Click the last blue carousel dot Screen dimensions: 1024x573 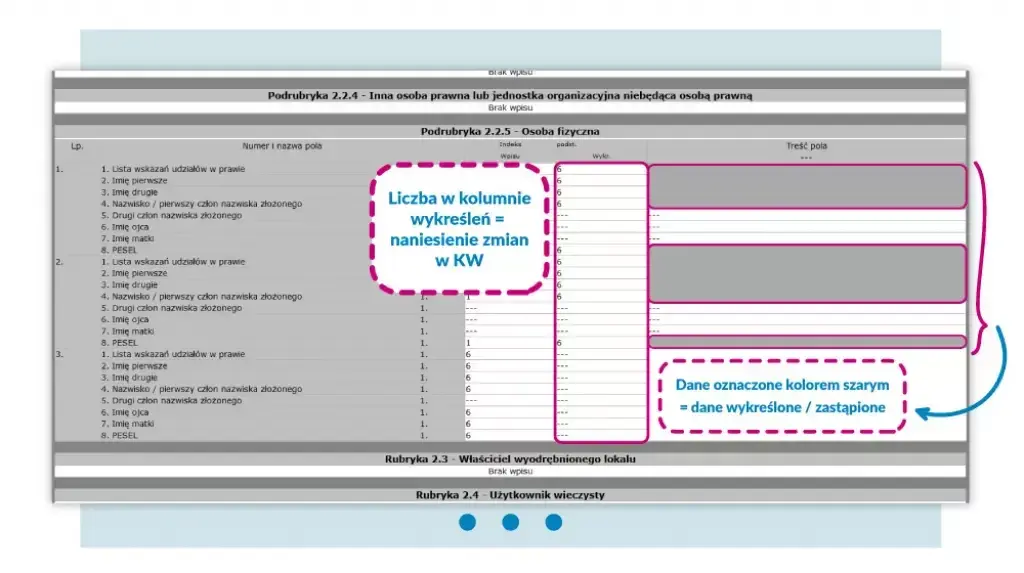point(554,522)
